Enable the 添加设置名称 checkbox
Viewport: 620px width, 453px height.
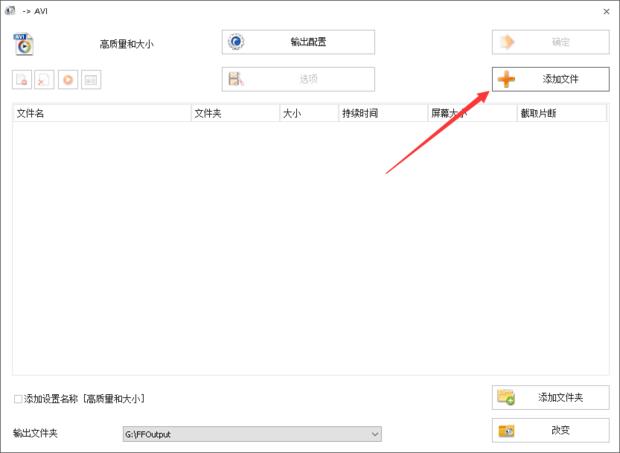click(19, 399)
